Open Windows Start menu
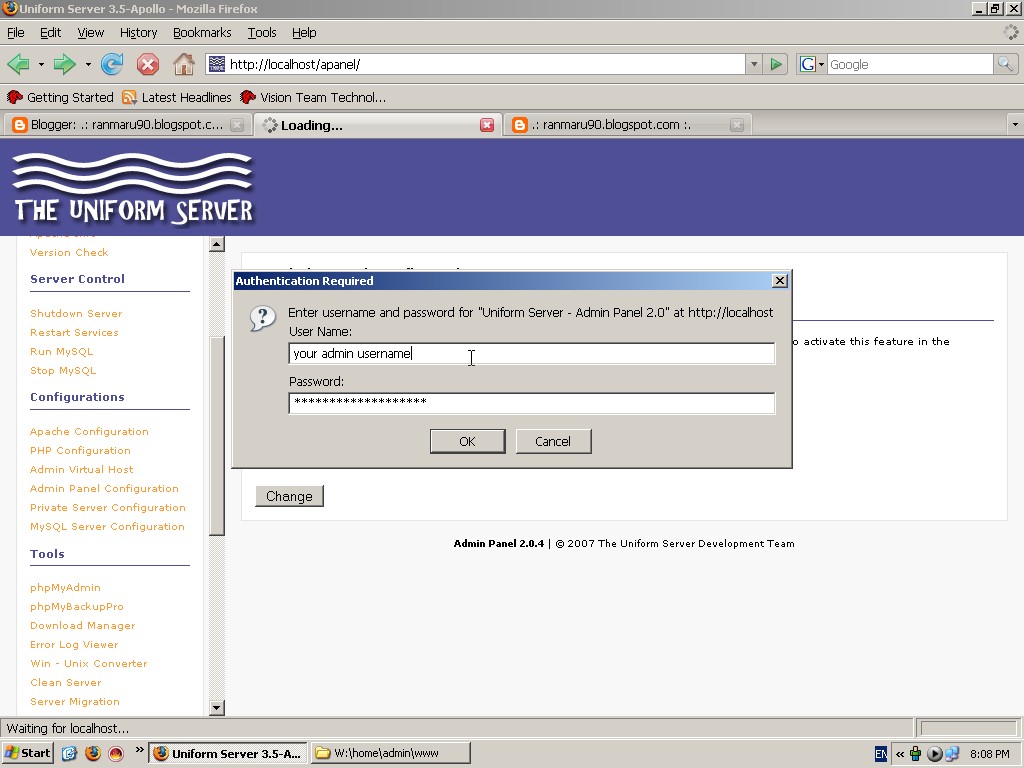 (x=27, y=753)
